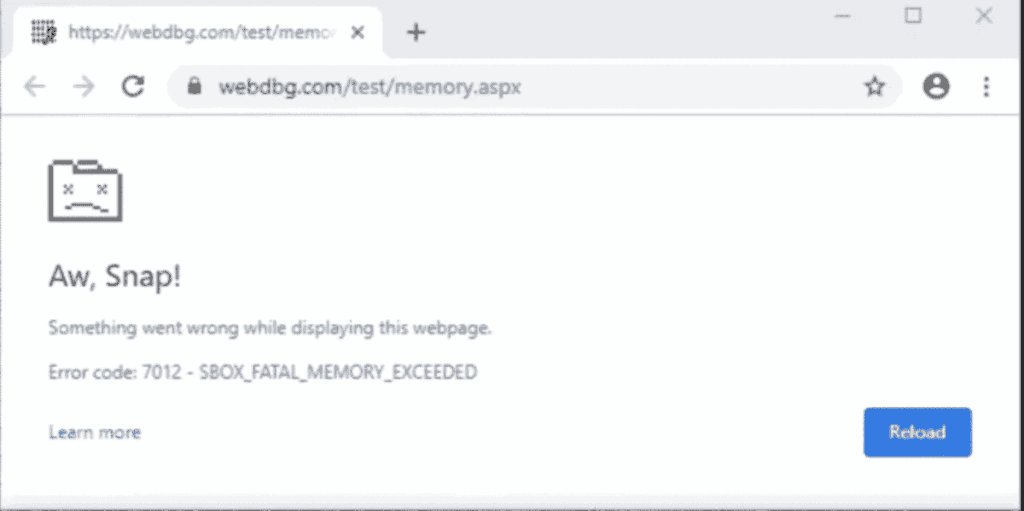Minimize the Chrome window

(x=842, y=16)
